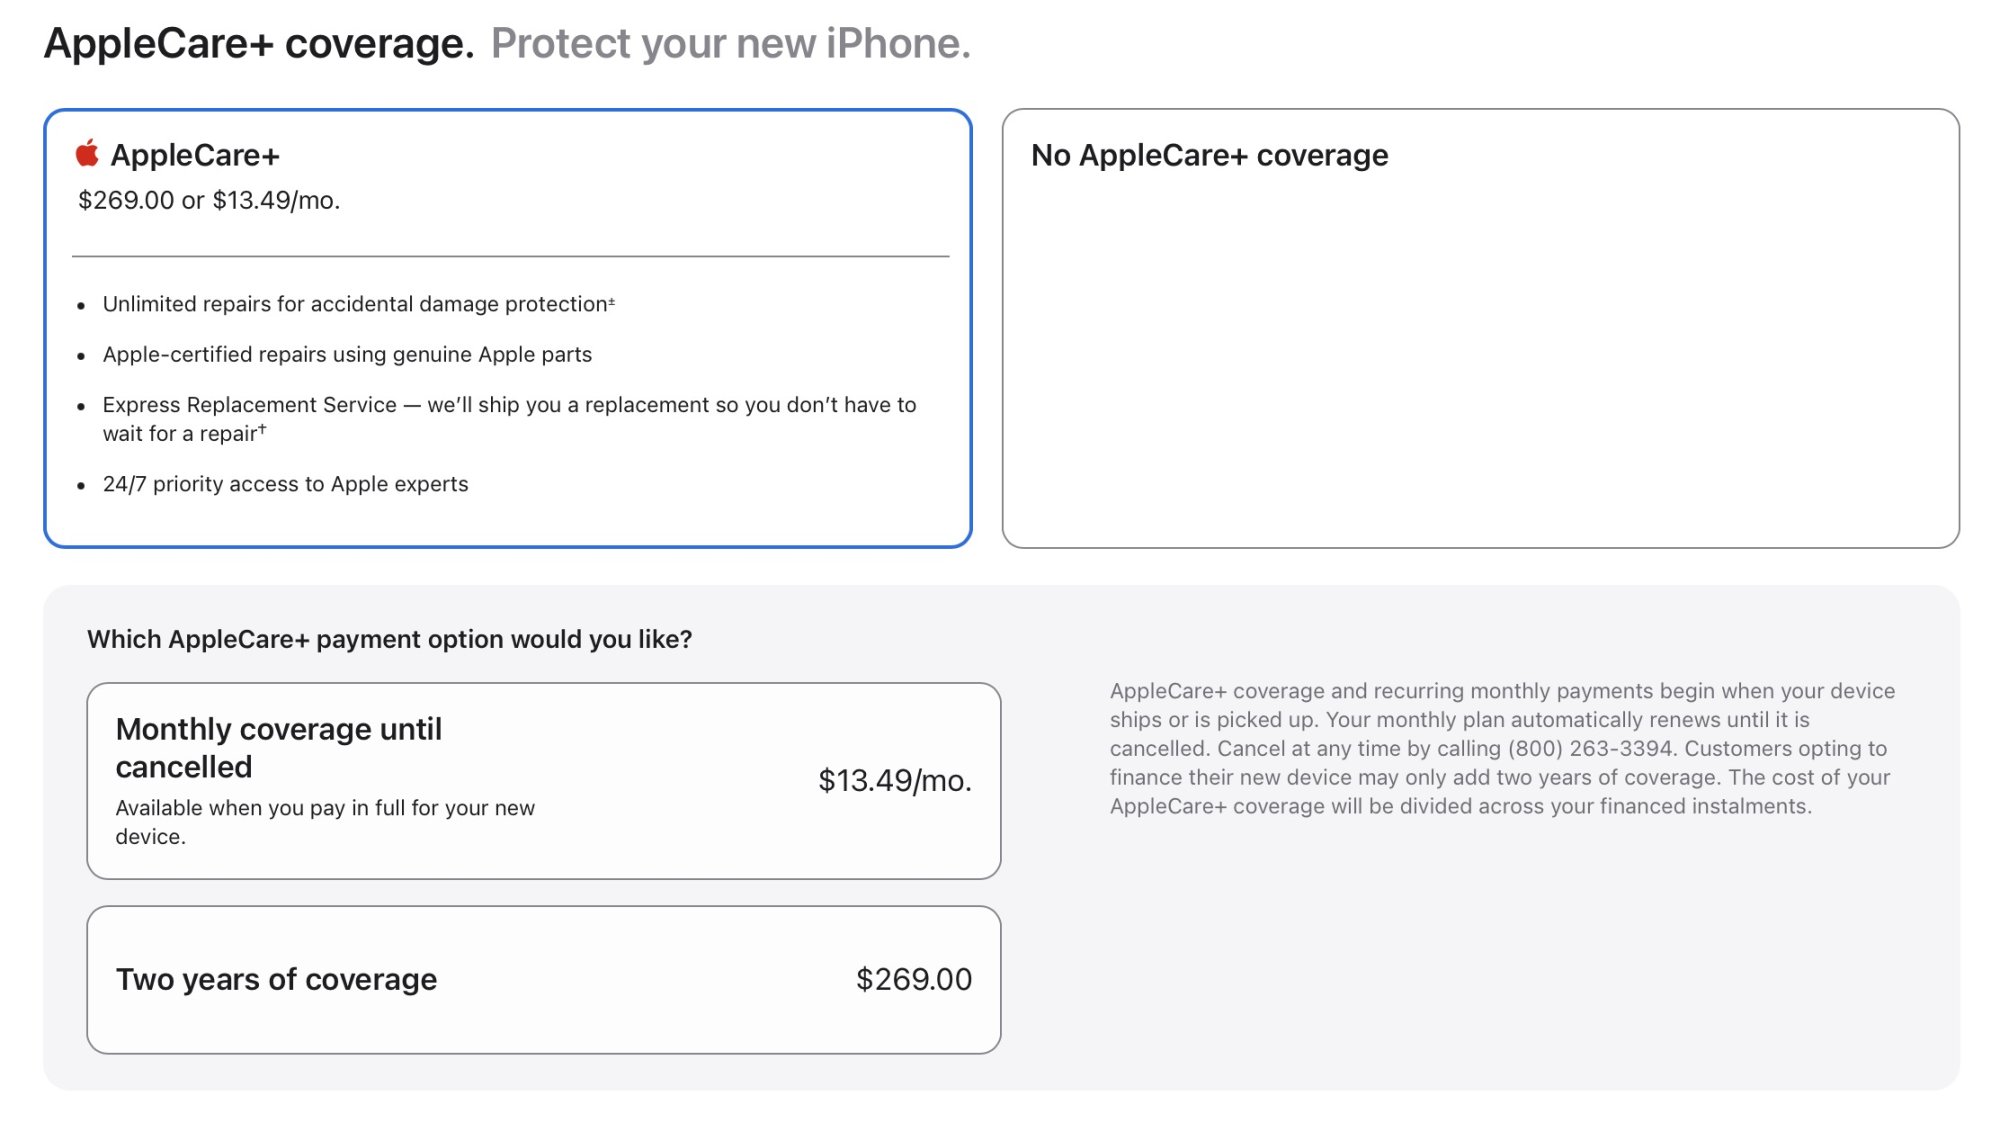Screen dimensions: 2000x1141
Task: Click the $269.00 price in two-year option
Action: [x=913, y=980]
